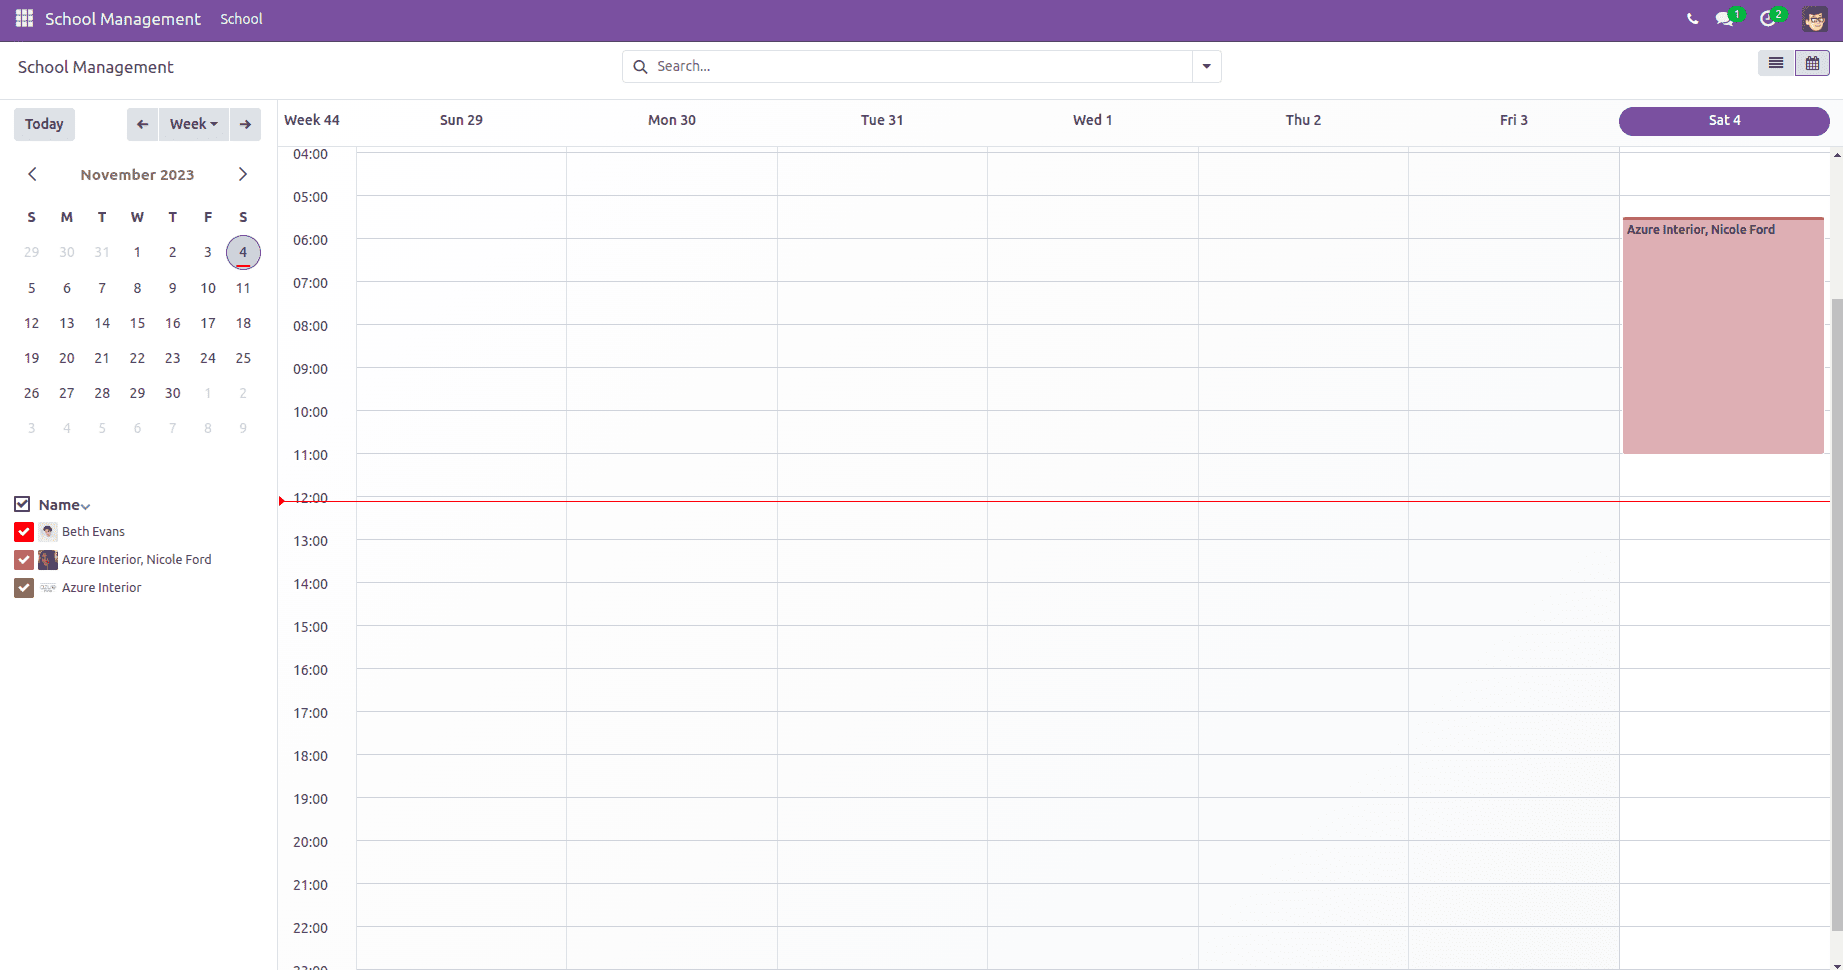Select November 10 in mini calendar
This screenshot has width=1843, height=970.
point(208,288)
